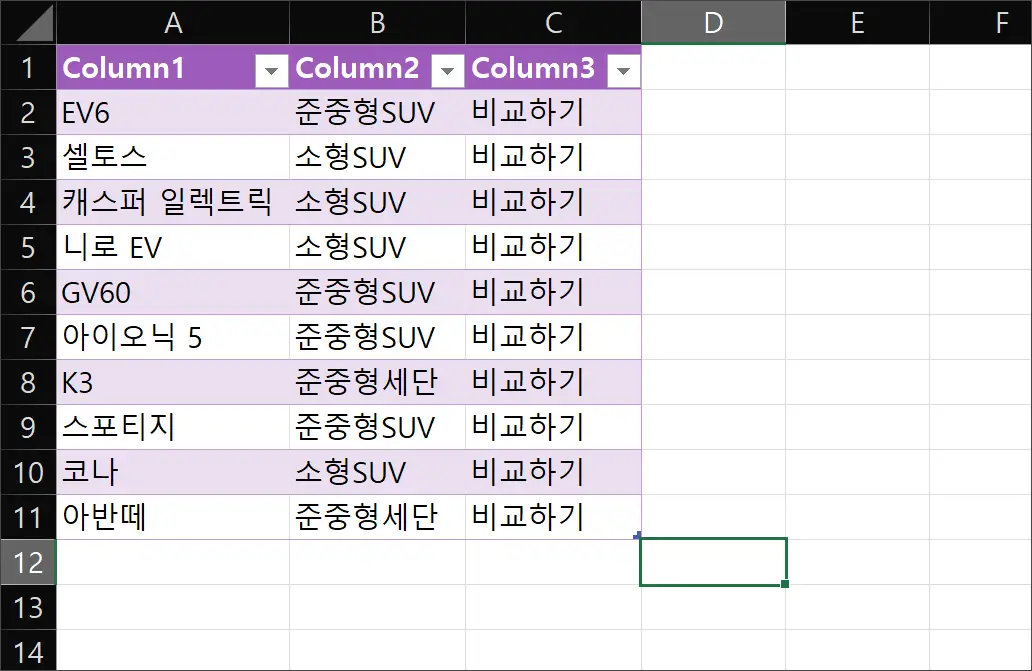The height and width of the screenshot is (671, 1032).
Task: Select the cell containing 아이오닉 5
Action: pos(173,337)
